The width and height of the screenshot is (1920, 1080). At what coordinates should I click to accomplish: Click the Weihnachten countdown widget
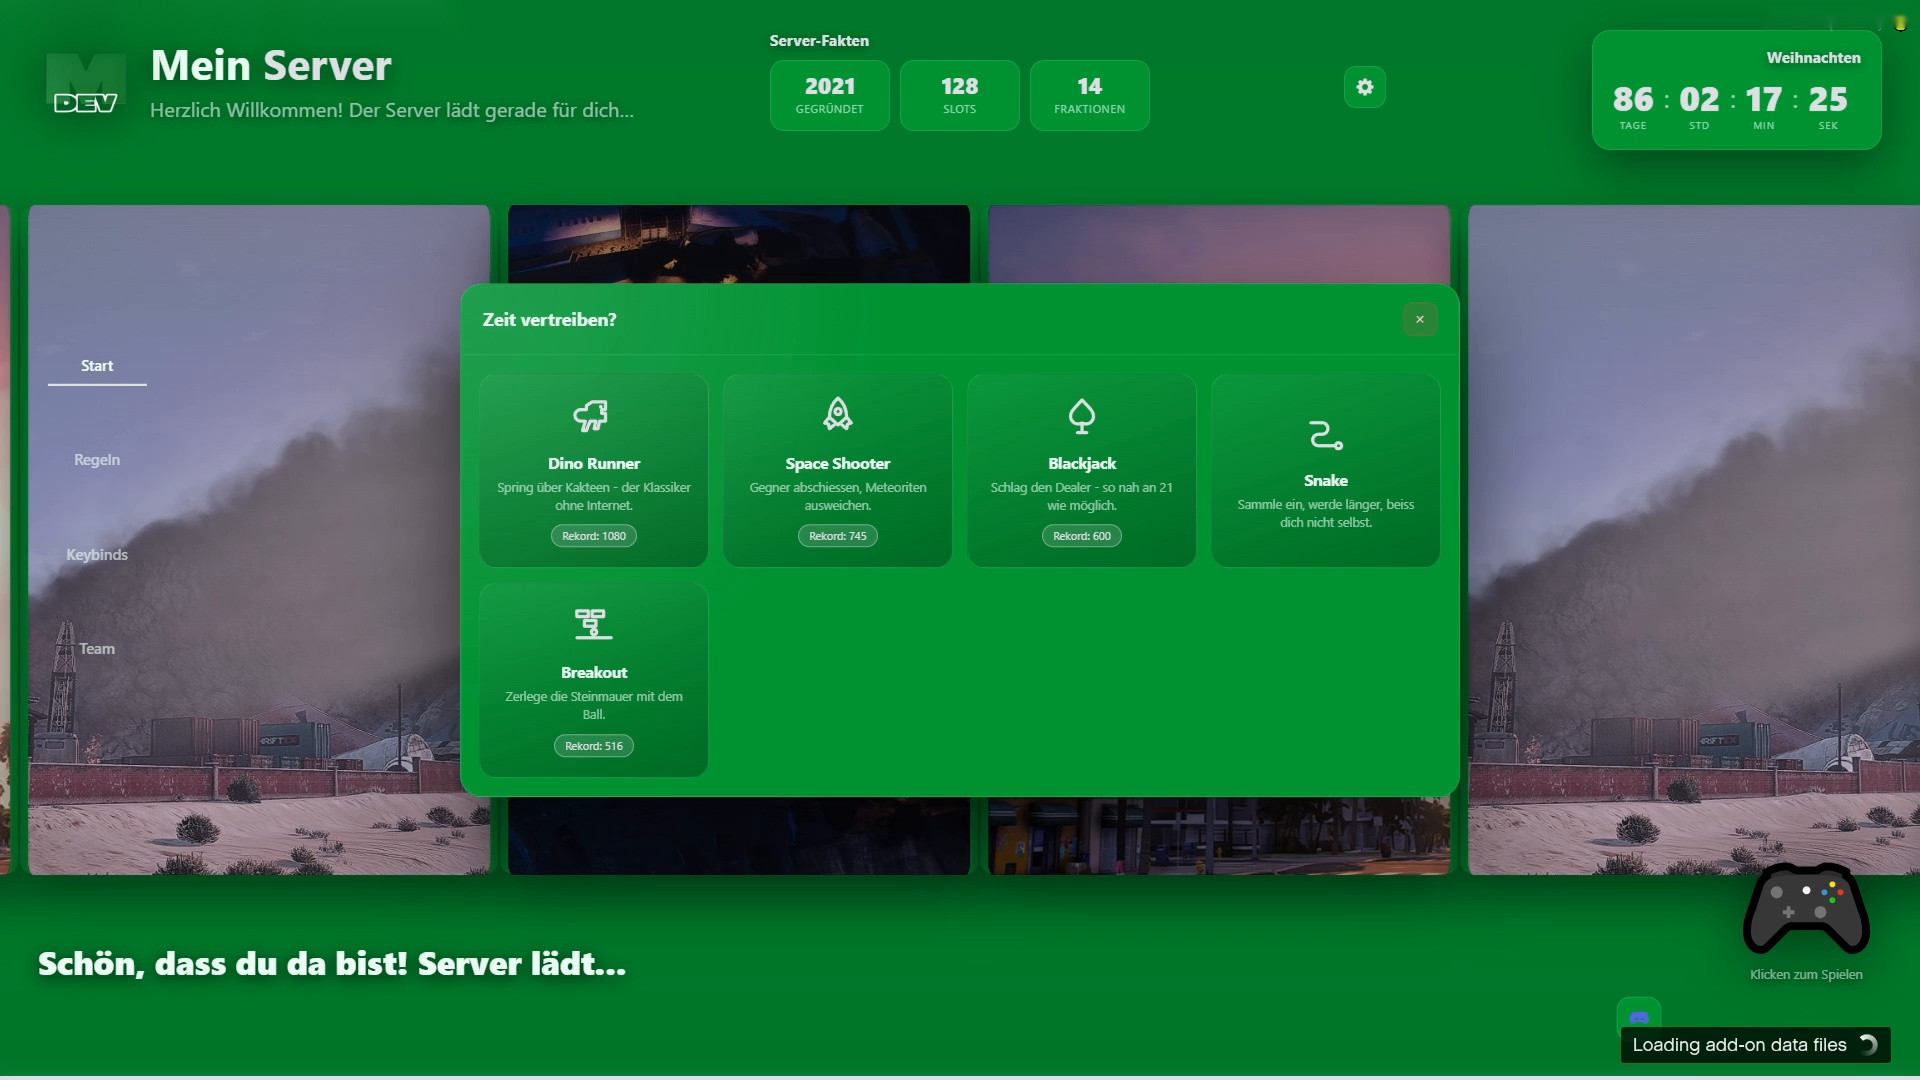coord(1737,90)
